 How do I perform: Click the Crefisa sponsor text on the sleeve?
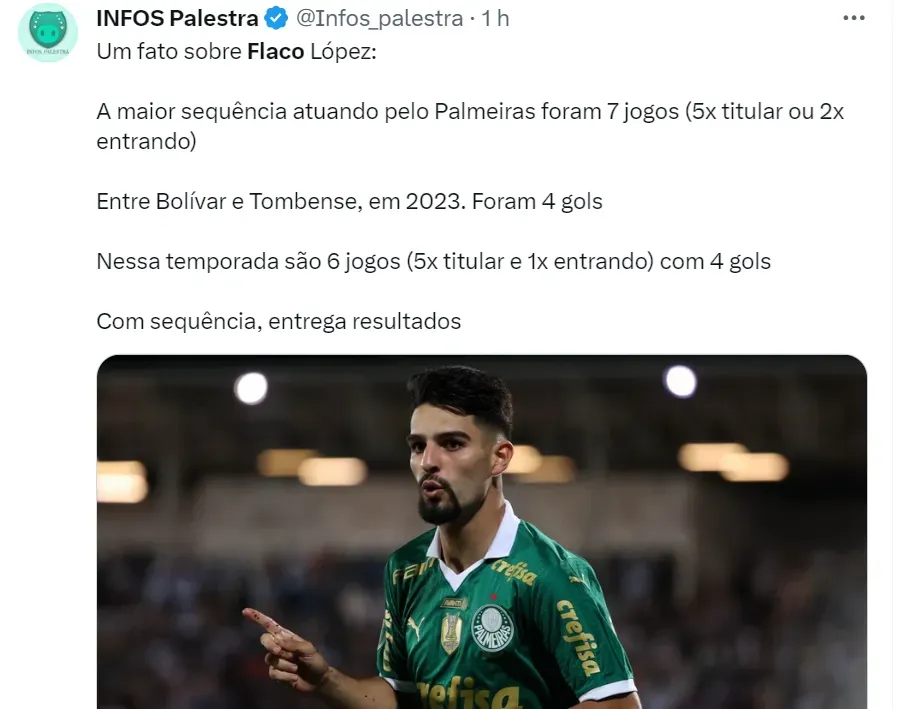click(x=578, y=637)
